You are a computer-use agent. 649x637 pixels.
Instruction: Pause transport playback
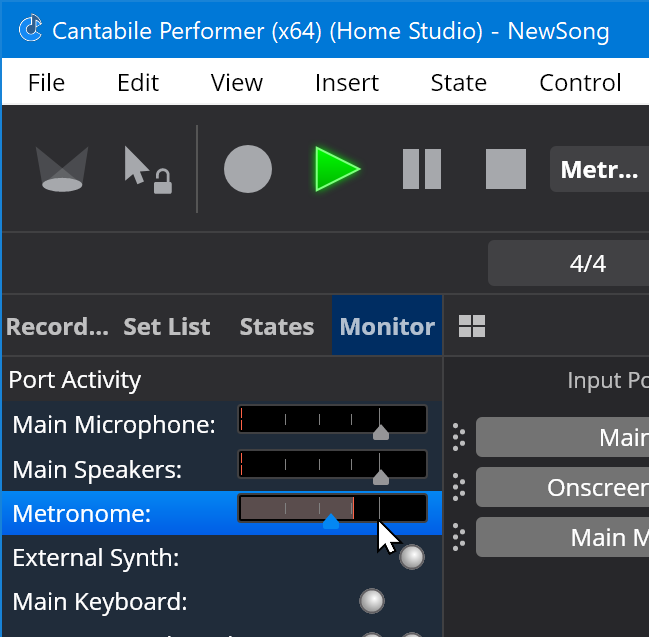click(422, 169)
